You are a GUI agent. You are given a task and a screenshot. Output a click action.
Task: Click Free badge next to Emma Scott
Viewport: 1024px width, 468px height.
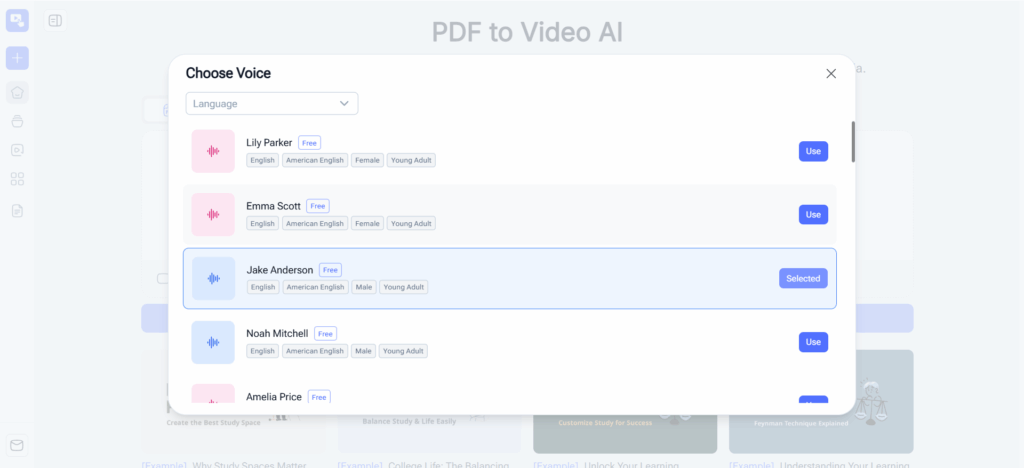coord(318,206)
